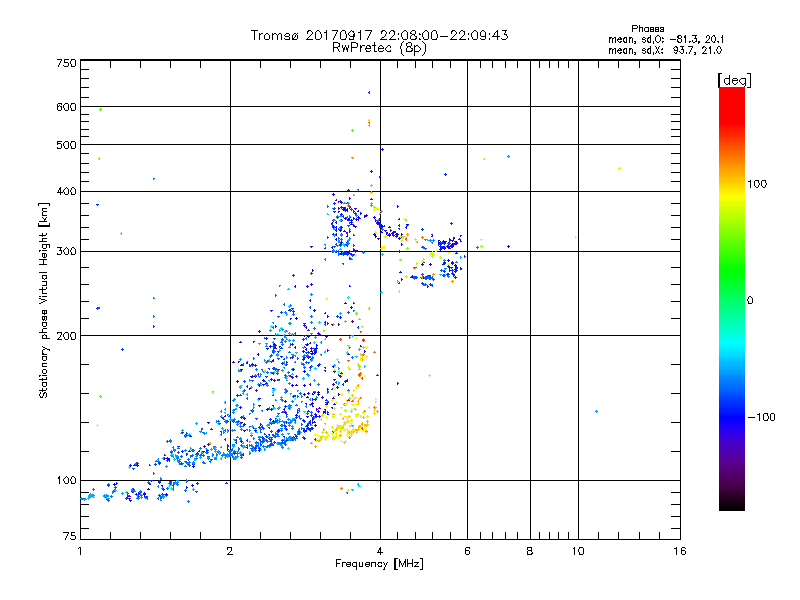This screenshot has width=800, height=600.
Task: Click the "RwPretec (8p)" subtitle
Action: [379, 48]
